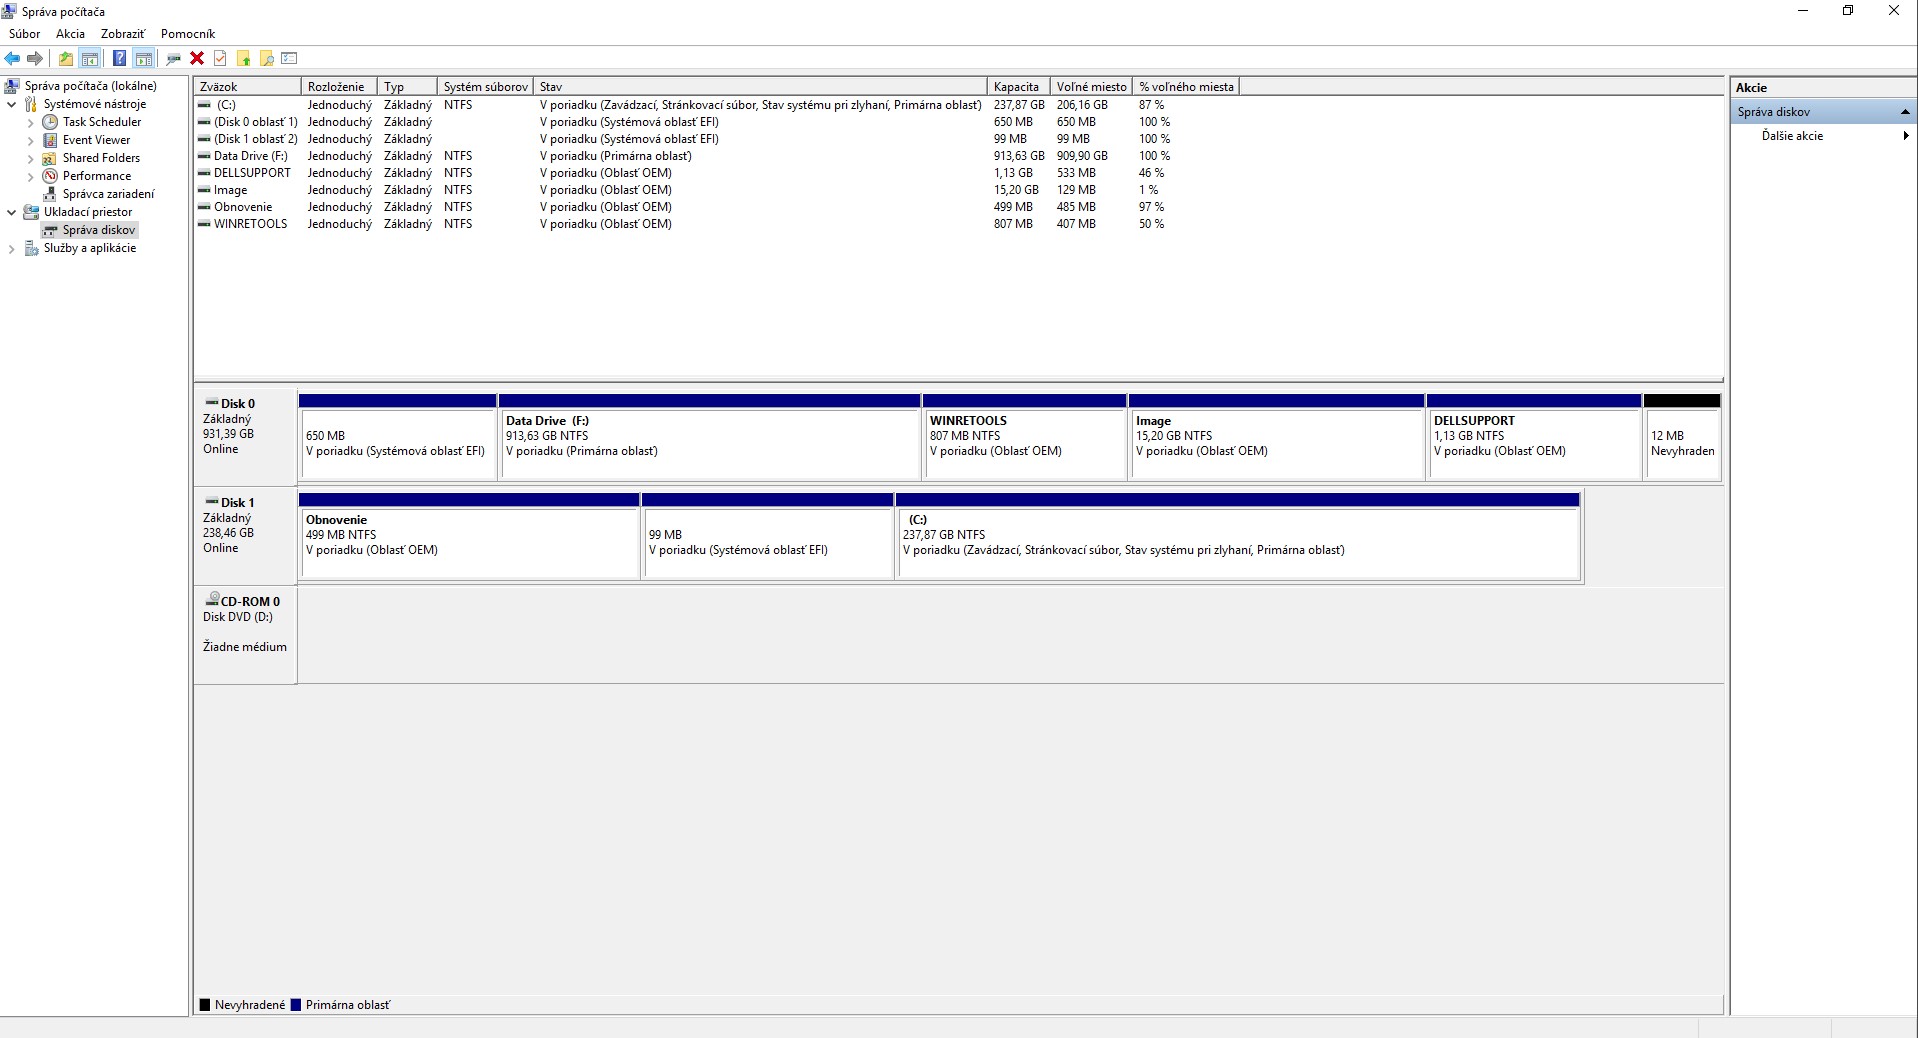This screenshot has width=1918, height=1038.
Task: Select Správca zariadení in the tree
Action: (x=108, y=194)
